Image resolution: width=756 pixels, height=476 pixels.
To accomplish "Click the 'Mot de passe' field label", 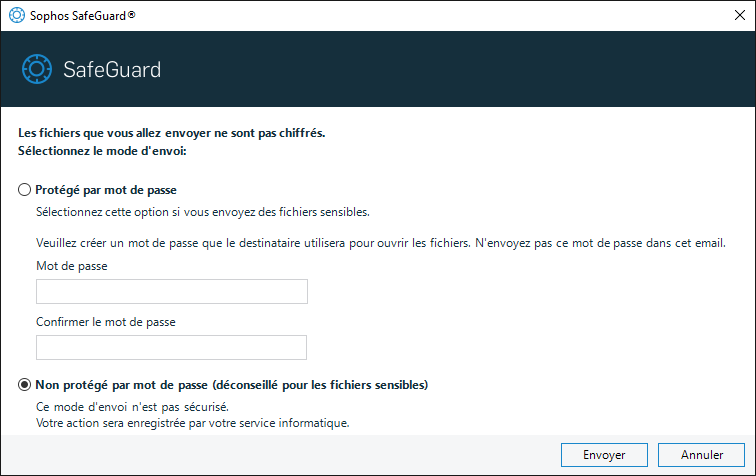I will coord(71,266).
